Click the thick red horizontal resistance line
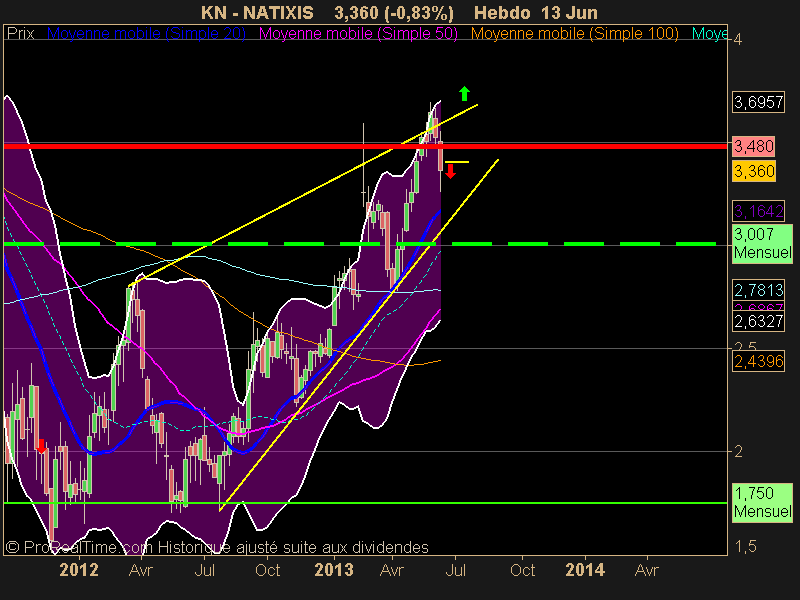Image resolution: width=800 pixels, height=600 pixels. click(365, 146)
